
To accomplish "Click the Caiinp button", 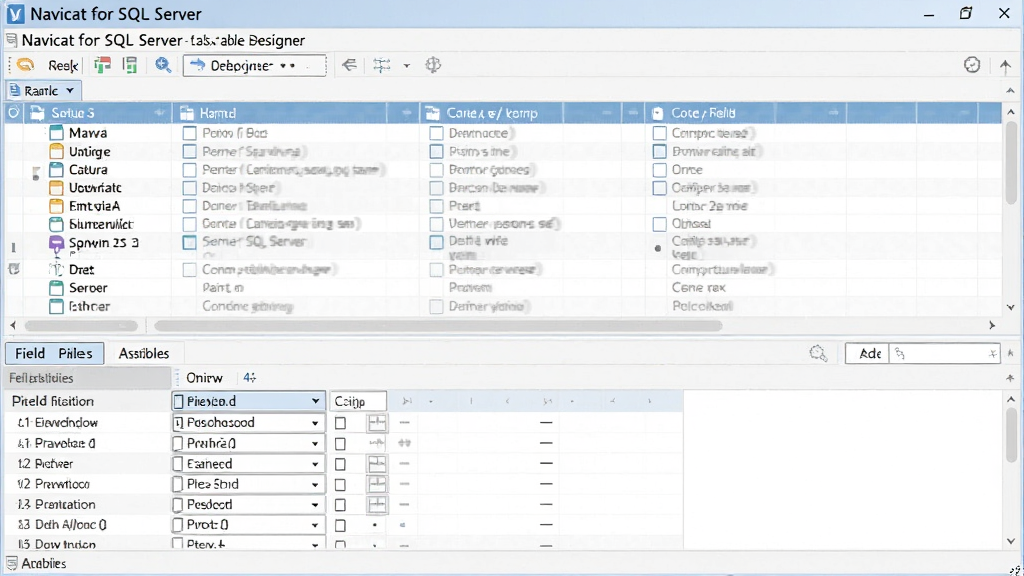I will click(x=358, y=401).
